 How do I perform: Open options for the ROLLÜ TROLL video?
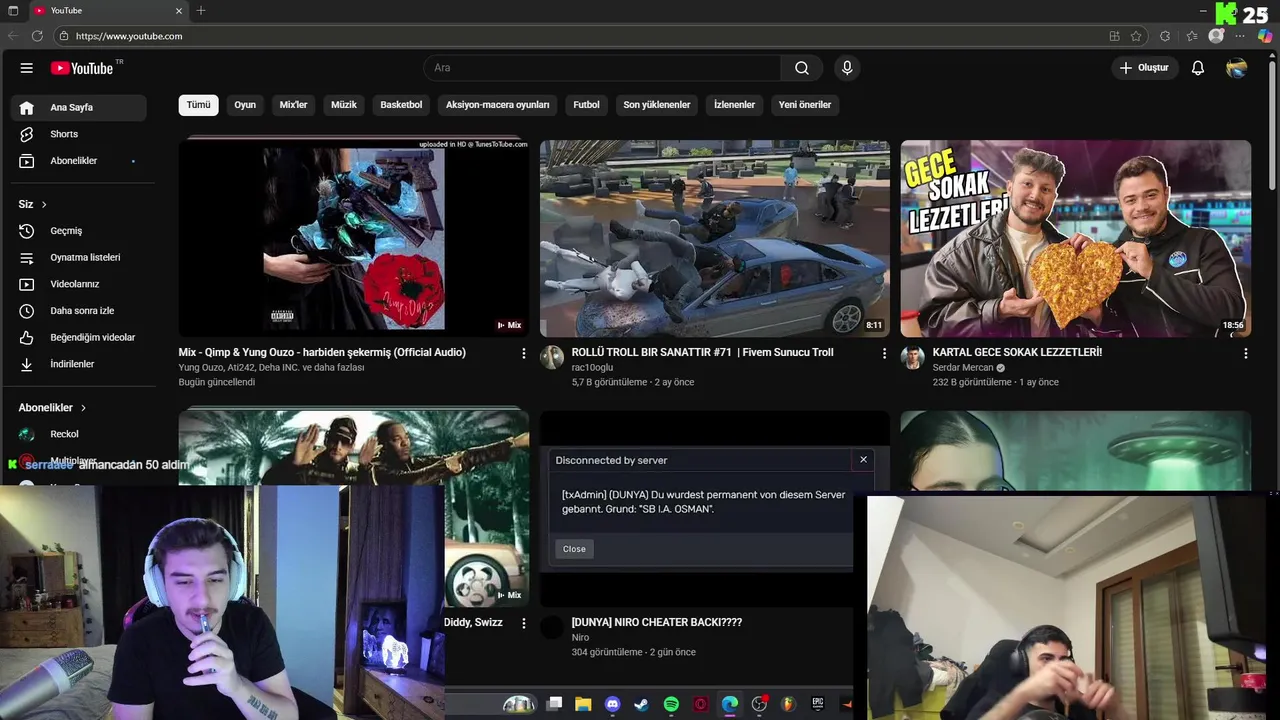[x=884, y=353]
